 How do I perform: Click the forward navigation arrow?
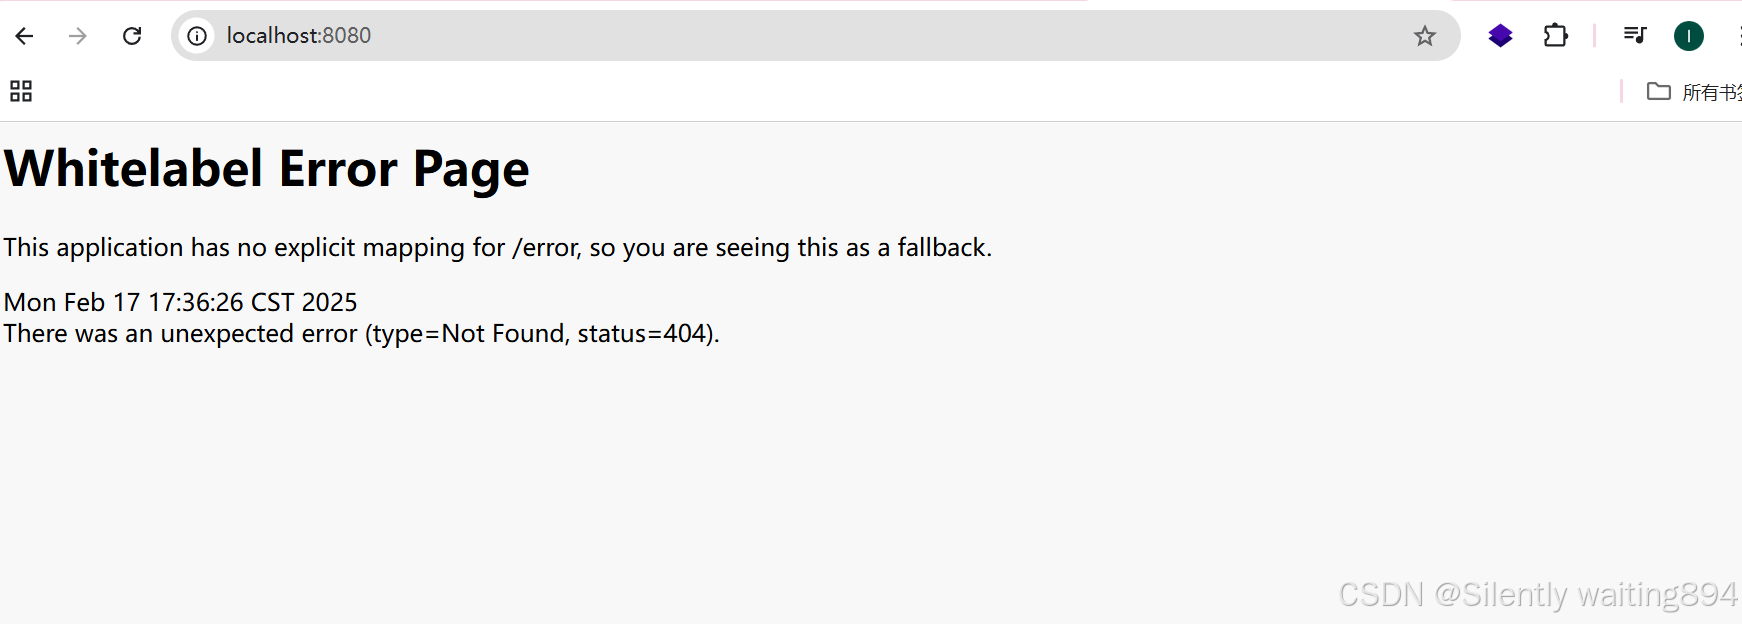click(x=78, y=35)
